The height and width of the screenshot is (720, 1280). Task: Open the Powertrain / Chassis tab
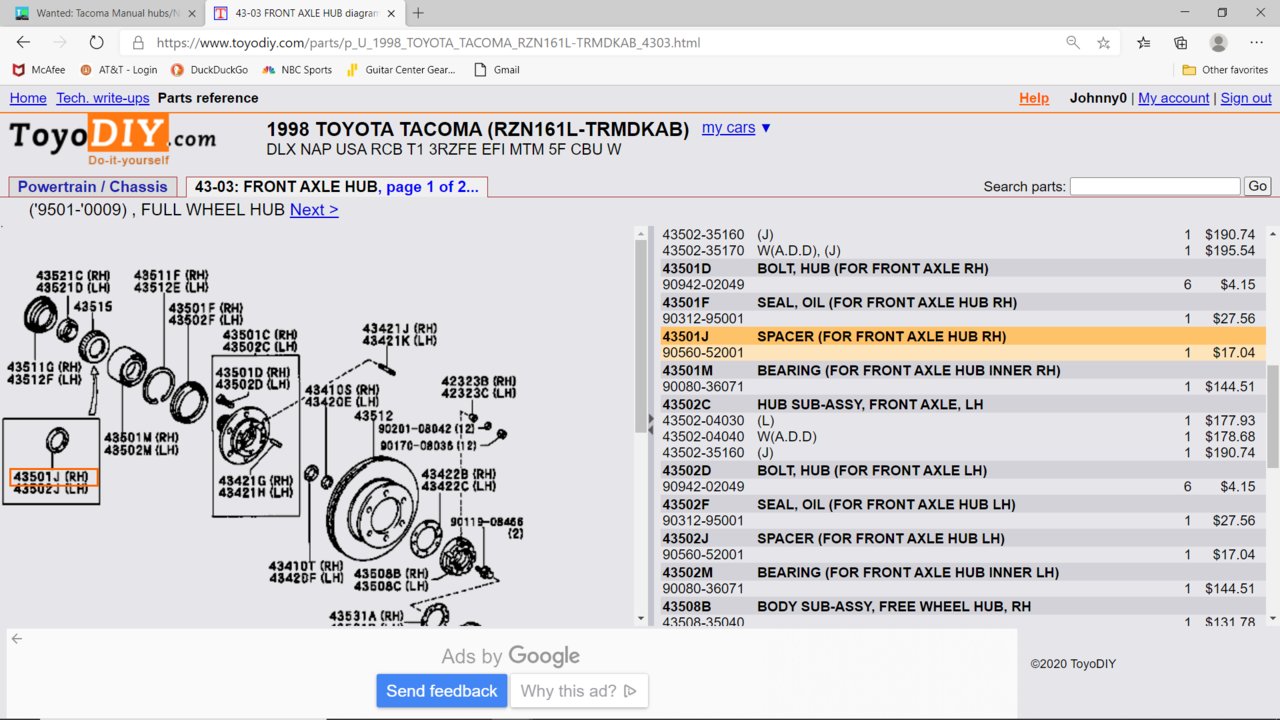[x=93, y=187]
